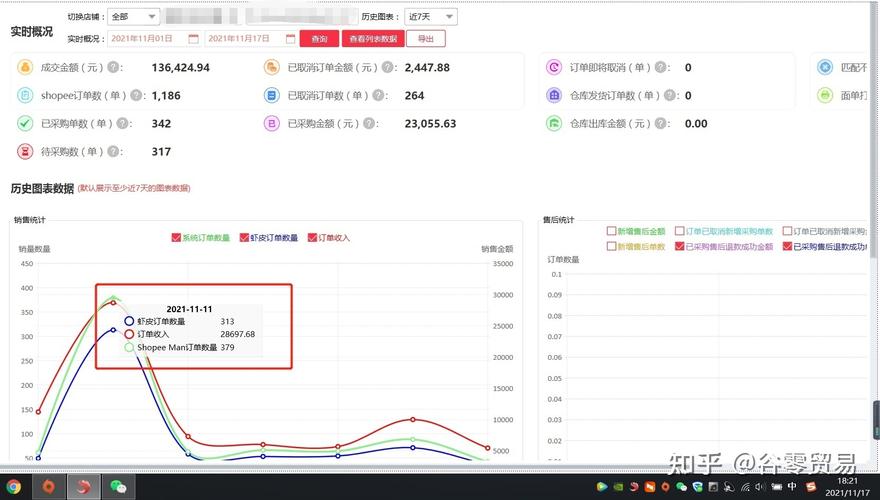Image resolution: width=880 pixels, height=500 pixels.
Task: Enable 新增售后单数 checkbox
Action: [612, 246]
